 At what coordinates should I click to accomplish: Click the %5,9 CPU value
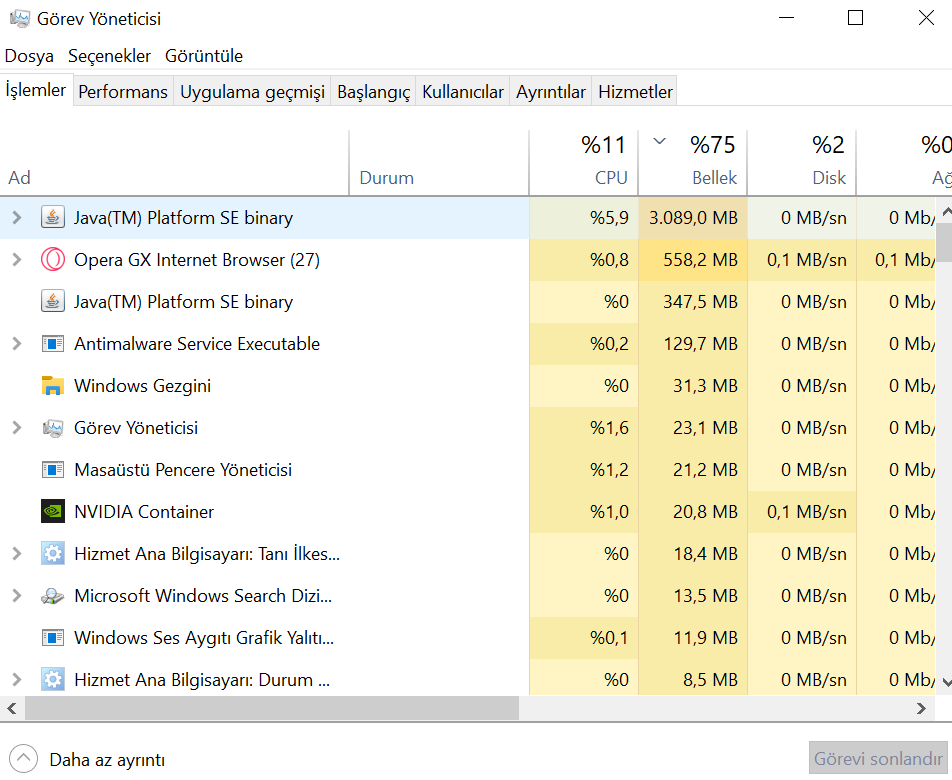pos(609,218)
